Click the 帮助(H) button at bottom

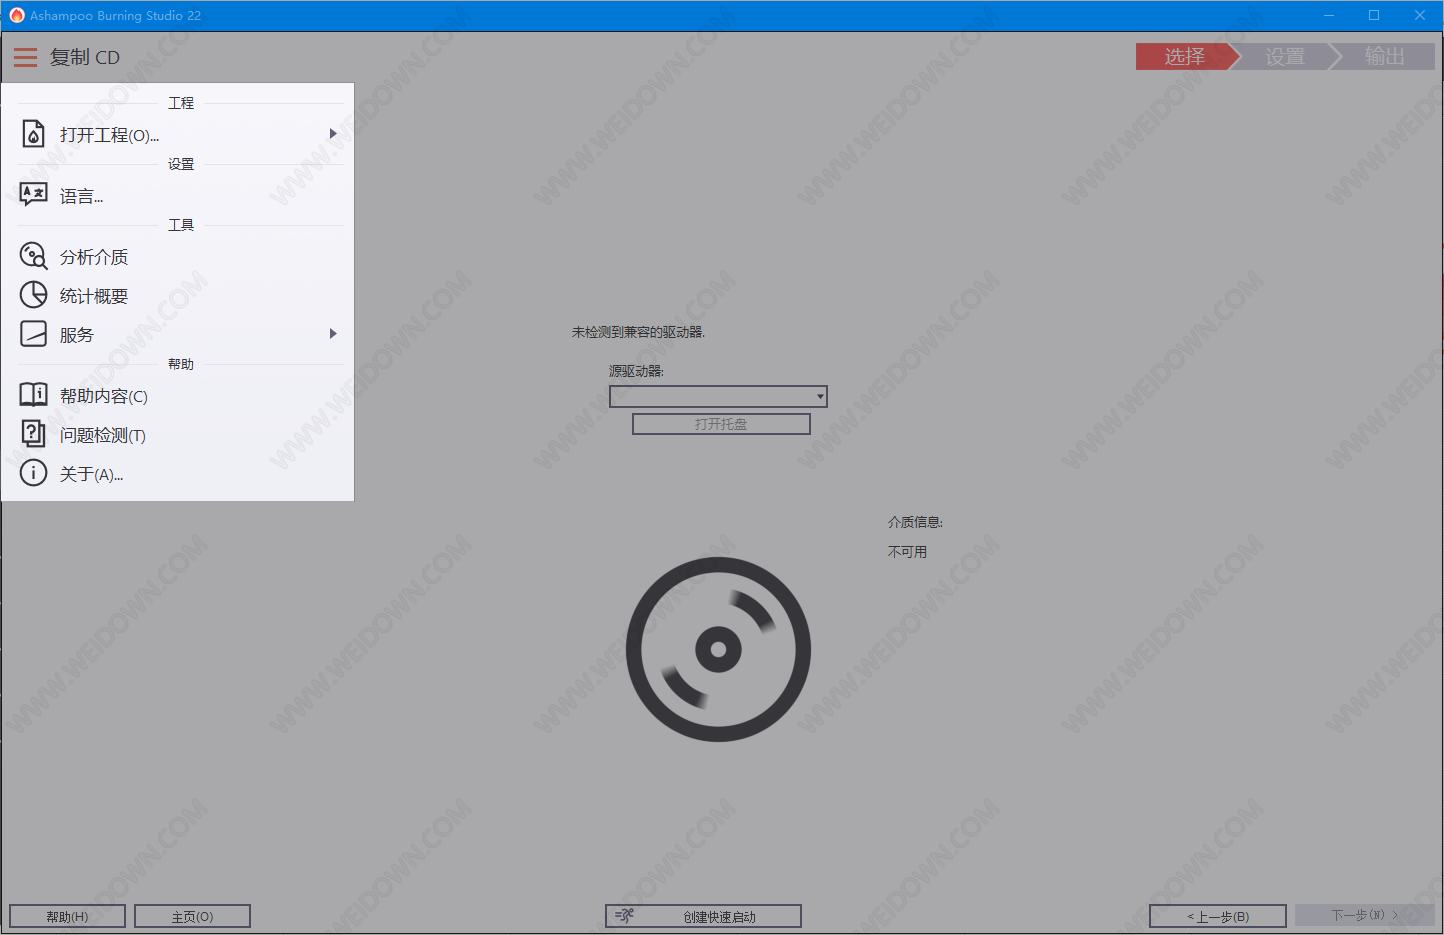point(67,916)
